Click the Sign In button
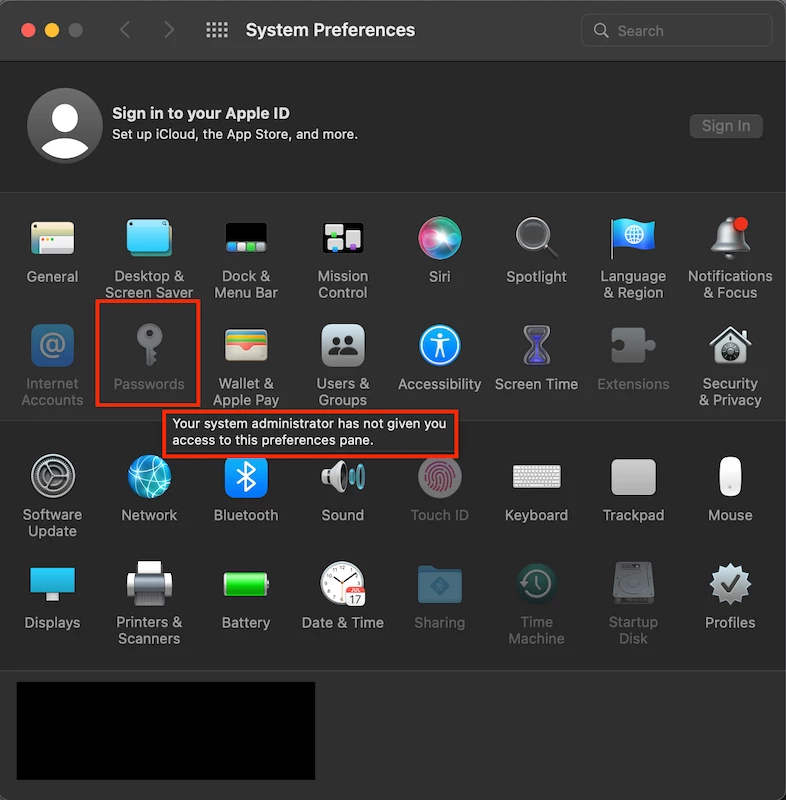Viewport: 786px width, 800px height. click(726, 126)
